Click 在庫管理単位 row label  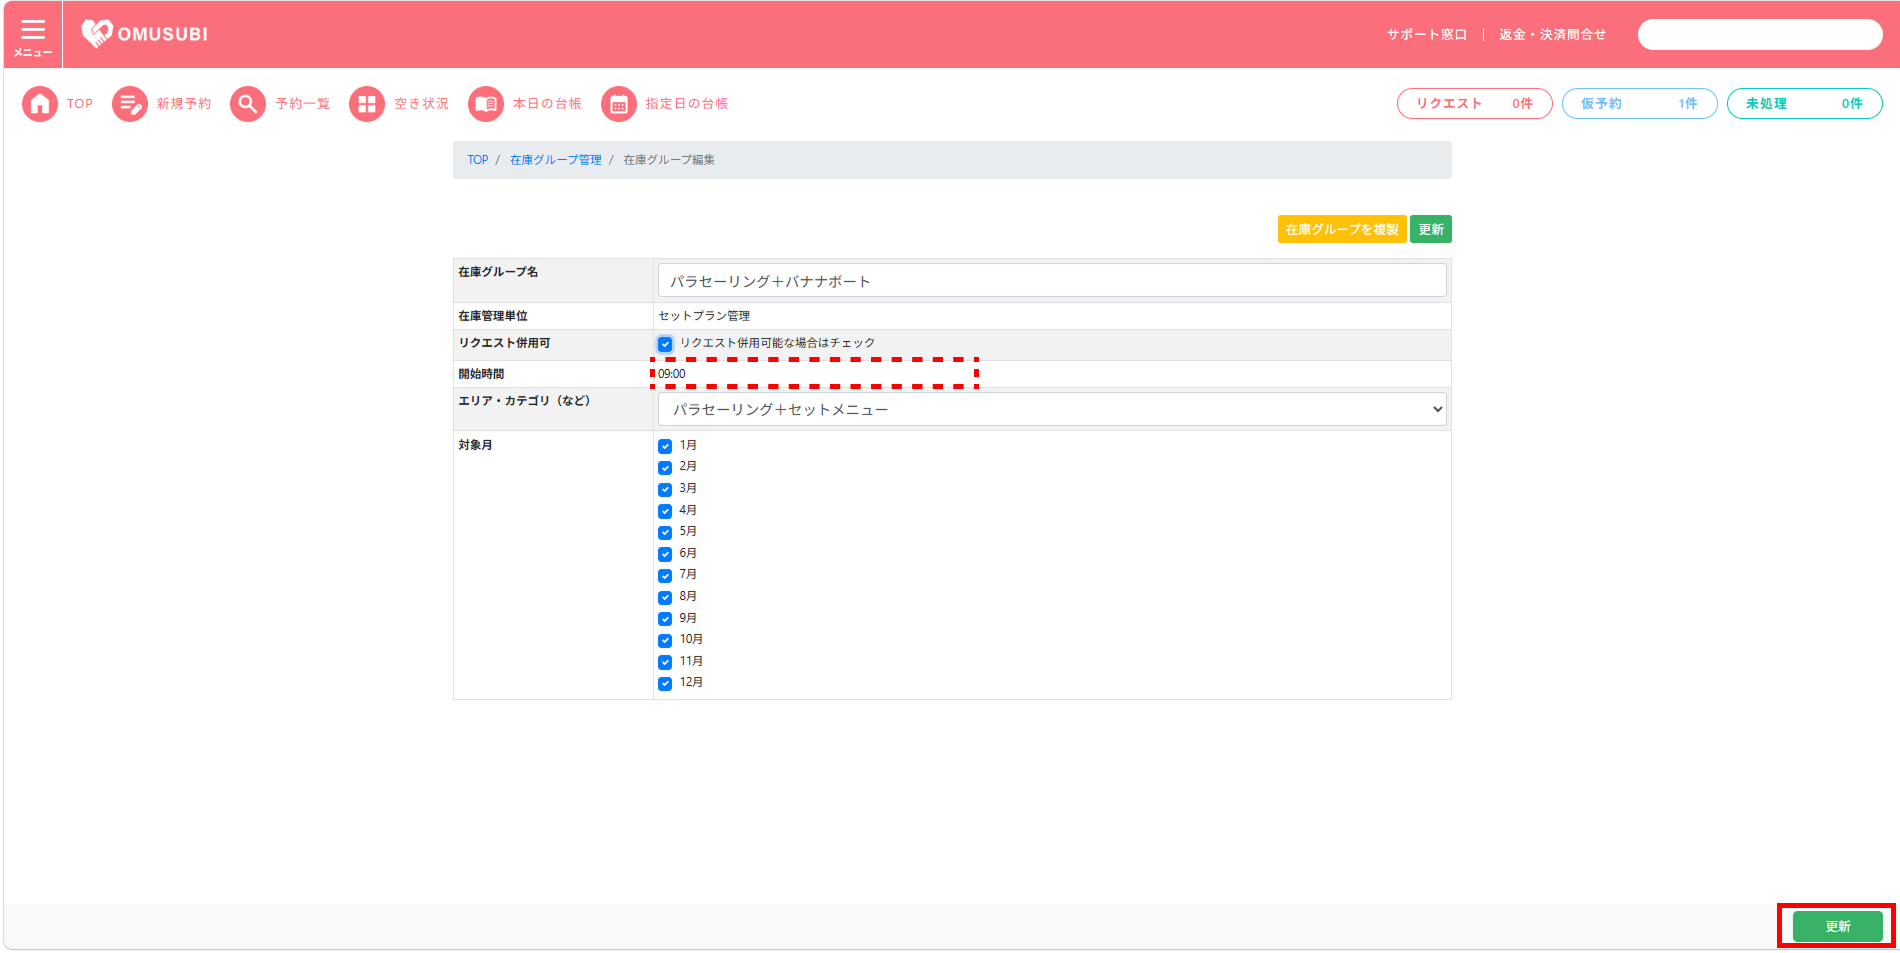coord(493,316)
